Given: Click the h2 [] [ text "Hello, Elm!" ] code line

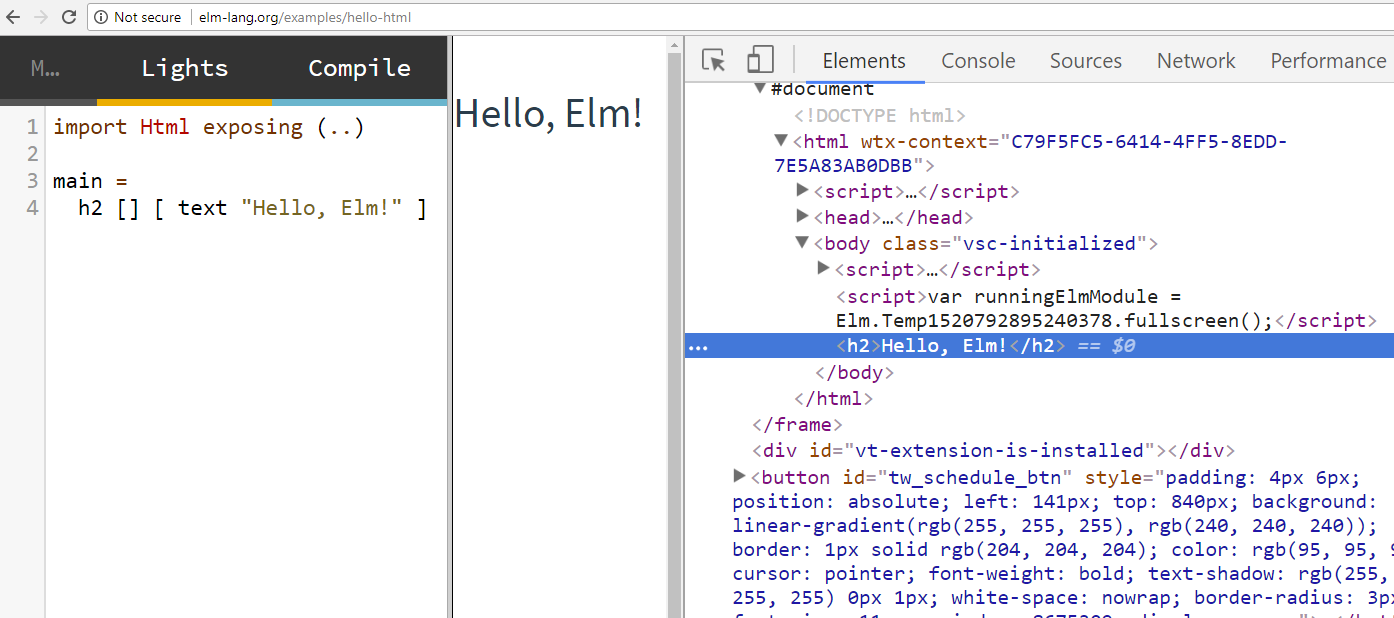Looking at the screenshot, I should (253, 208).
